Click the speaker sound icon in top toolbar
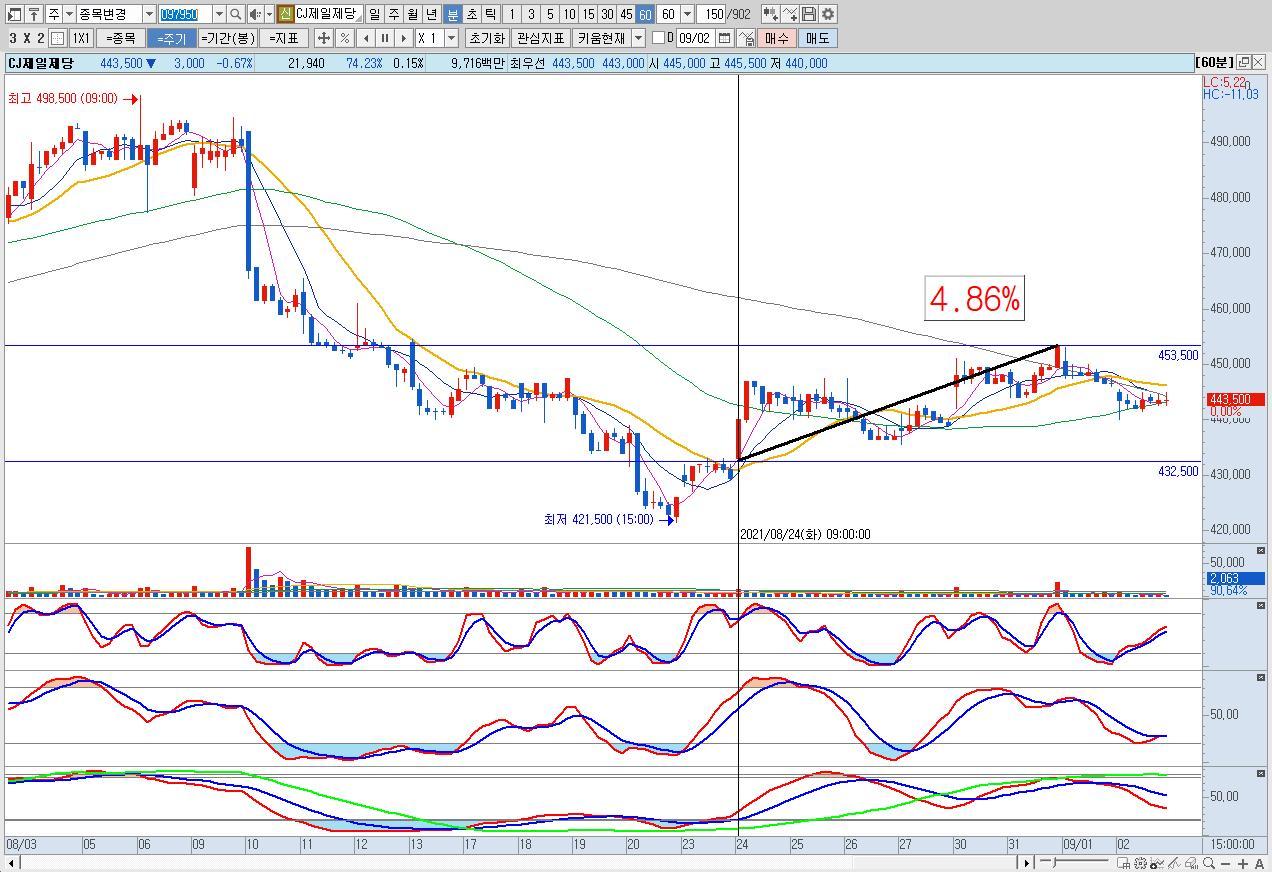 click(x=254, y=14)
